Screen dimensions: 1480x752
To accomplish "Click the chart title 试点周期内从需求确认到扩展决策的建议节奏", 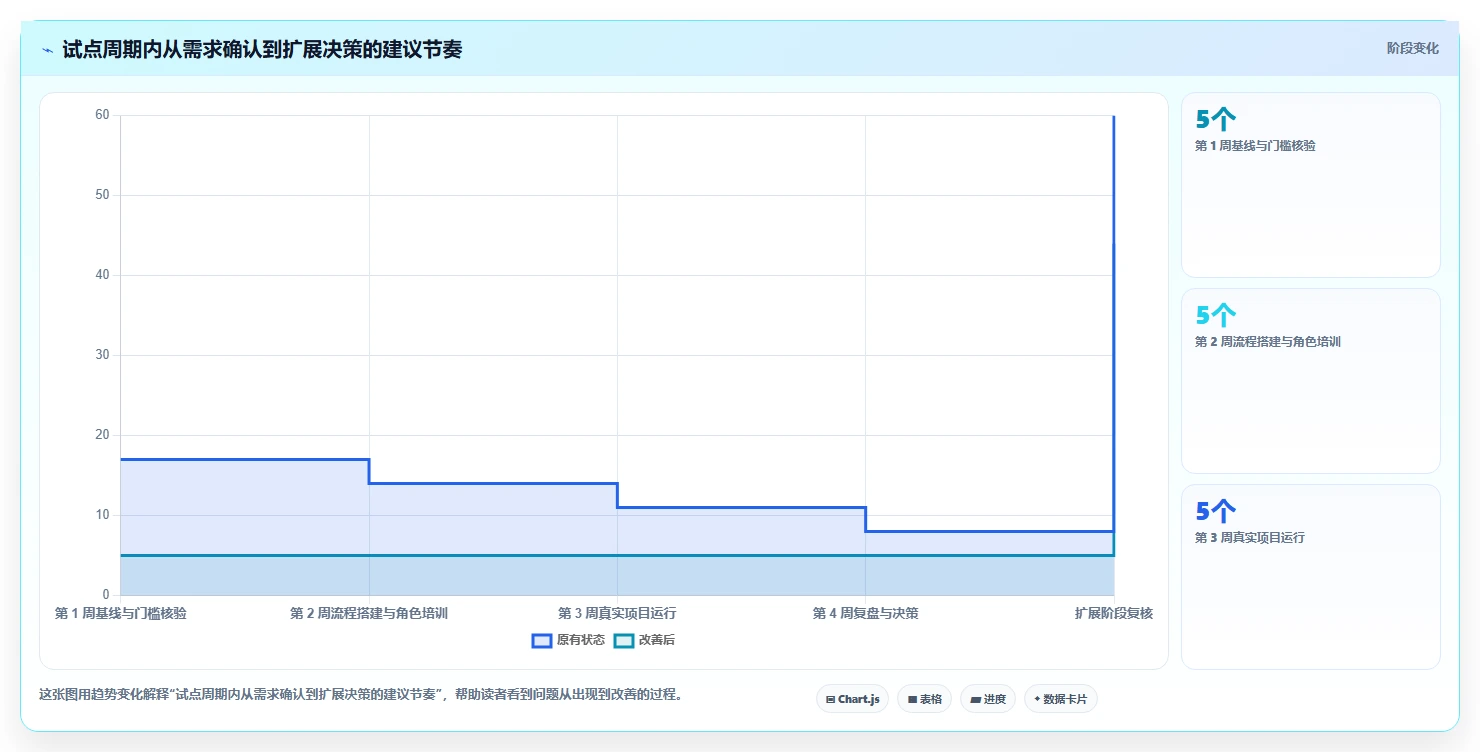I will coord(262,50).
